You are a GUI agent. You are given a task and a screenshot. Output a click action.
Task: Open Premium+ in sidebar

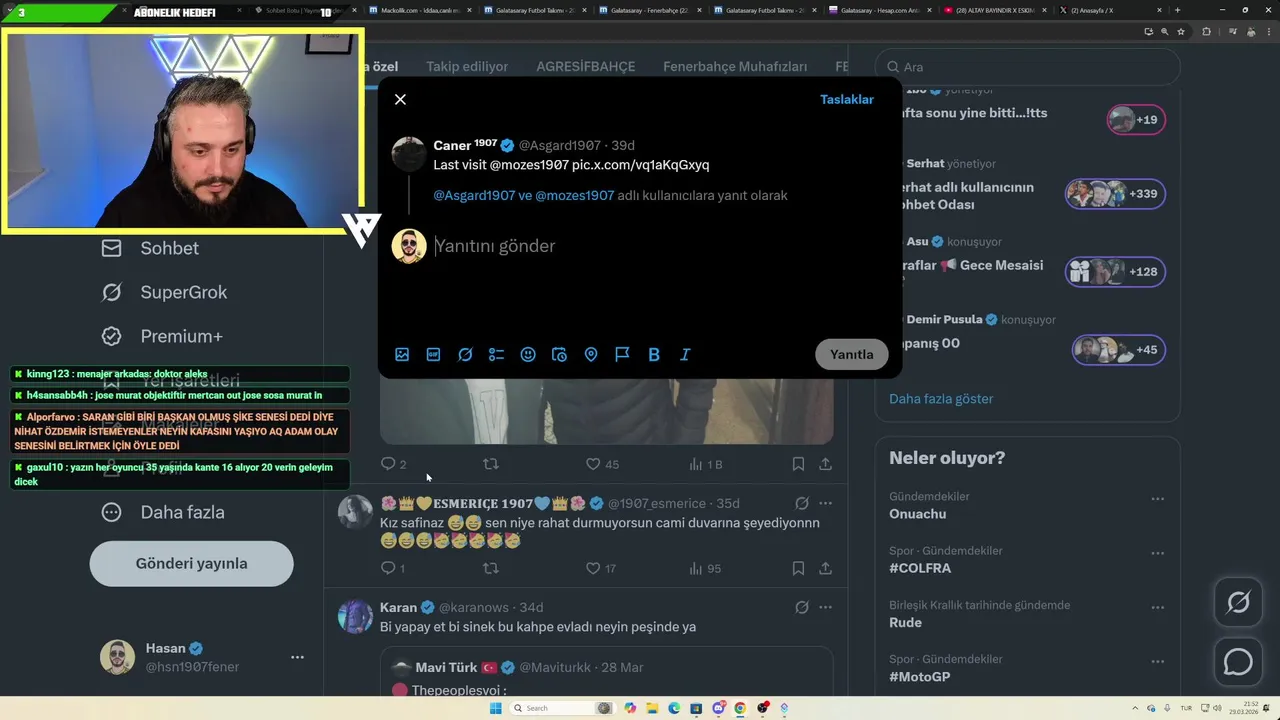(161, 336)
